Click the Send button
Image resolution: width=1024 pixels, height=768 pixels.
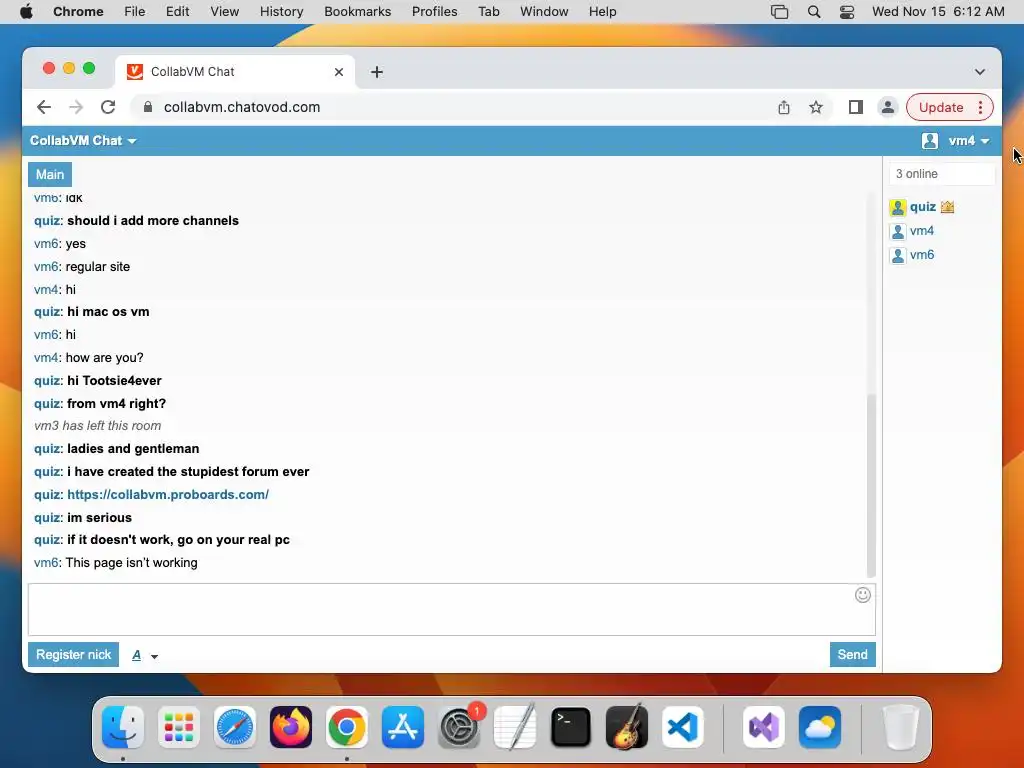click(x=852, y=654)
